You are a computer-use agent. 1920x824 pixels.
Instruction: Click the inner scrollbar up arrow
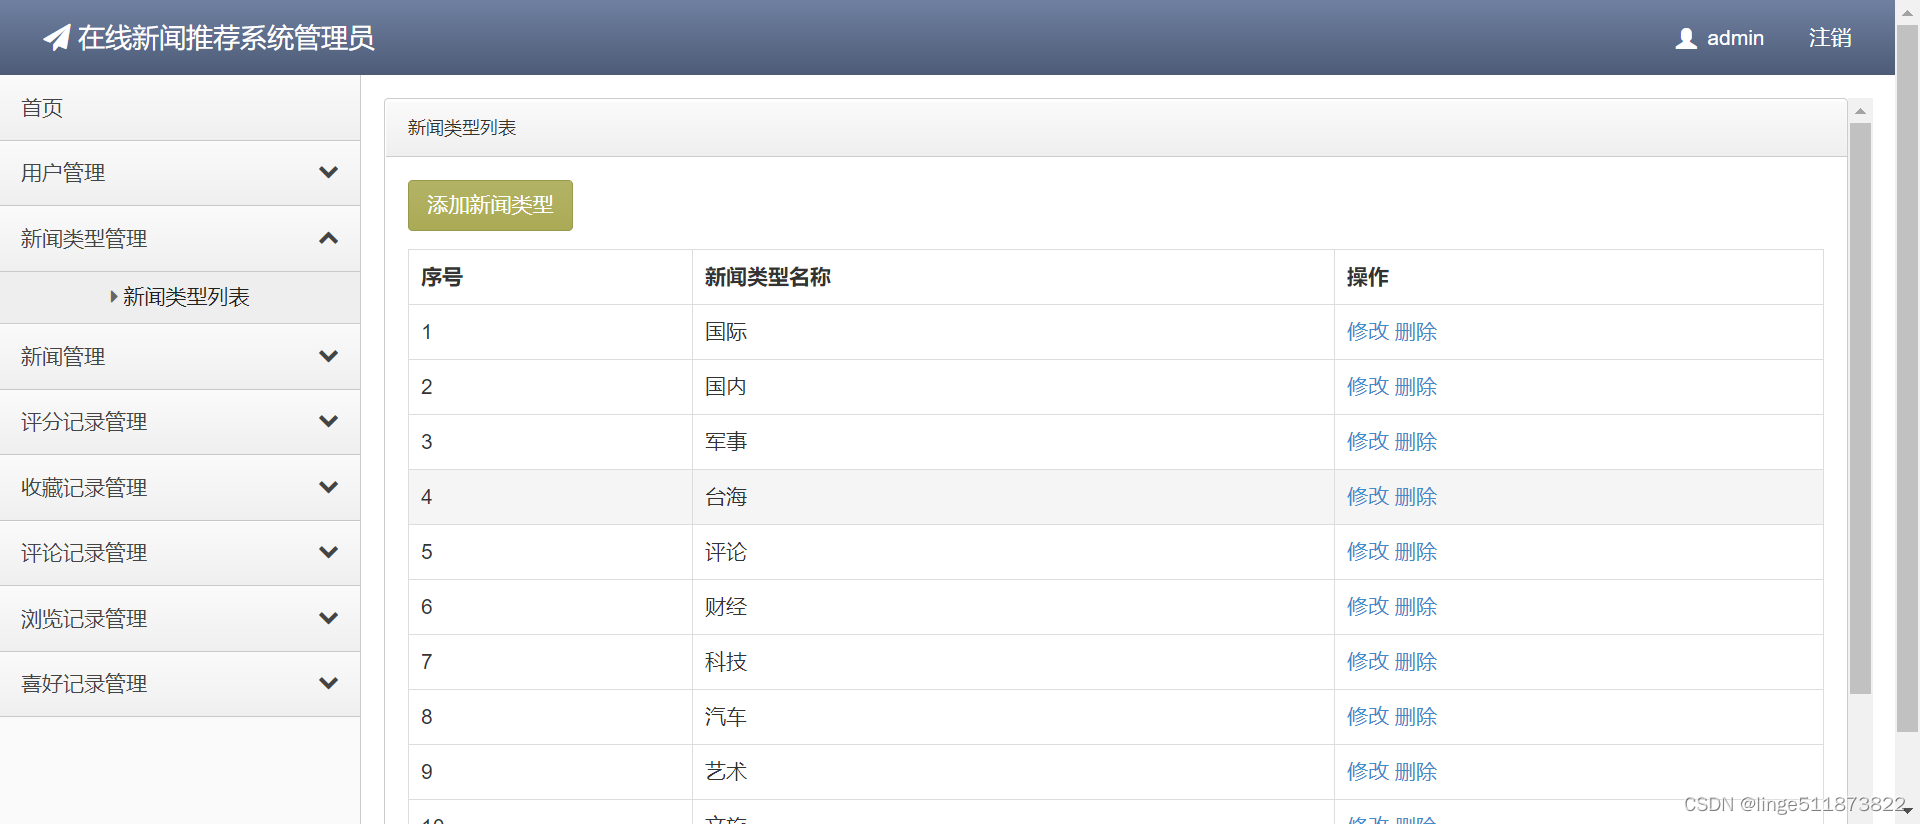pos(1860,111)
